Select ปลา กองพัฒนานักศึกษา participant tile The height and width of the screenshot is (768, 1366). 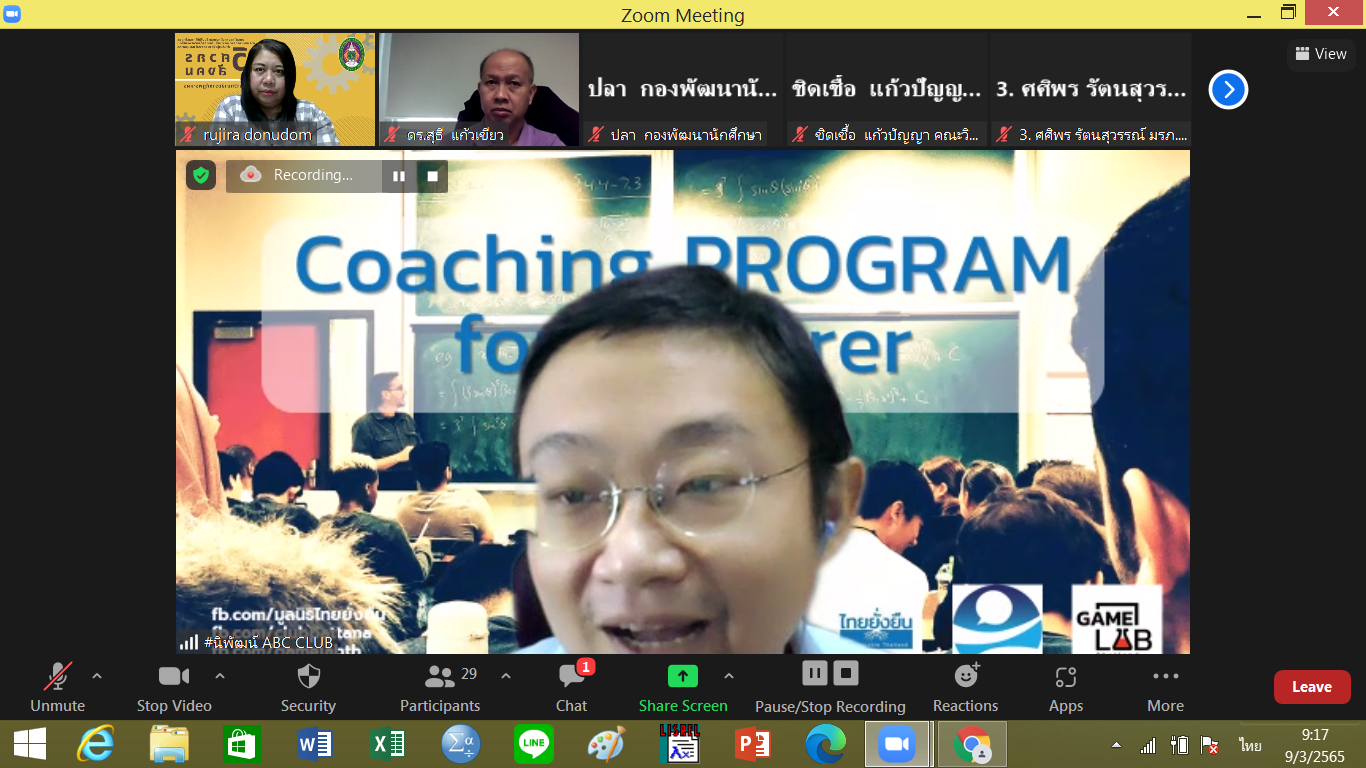[x=683, y=90]
